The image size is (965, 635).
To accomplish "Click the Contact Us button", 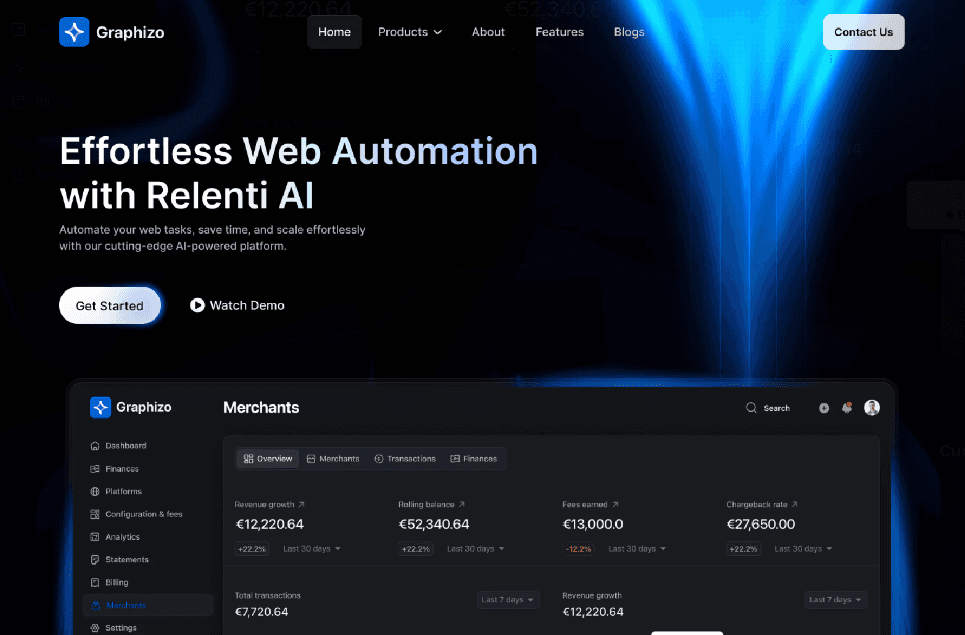I will (x=863, y=32).
